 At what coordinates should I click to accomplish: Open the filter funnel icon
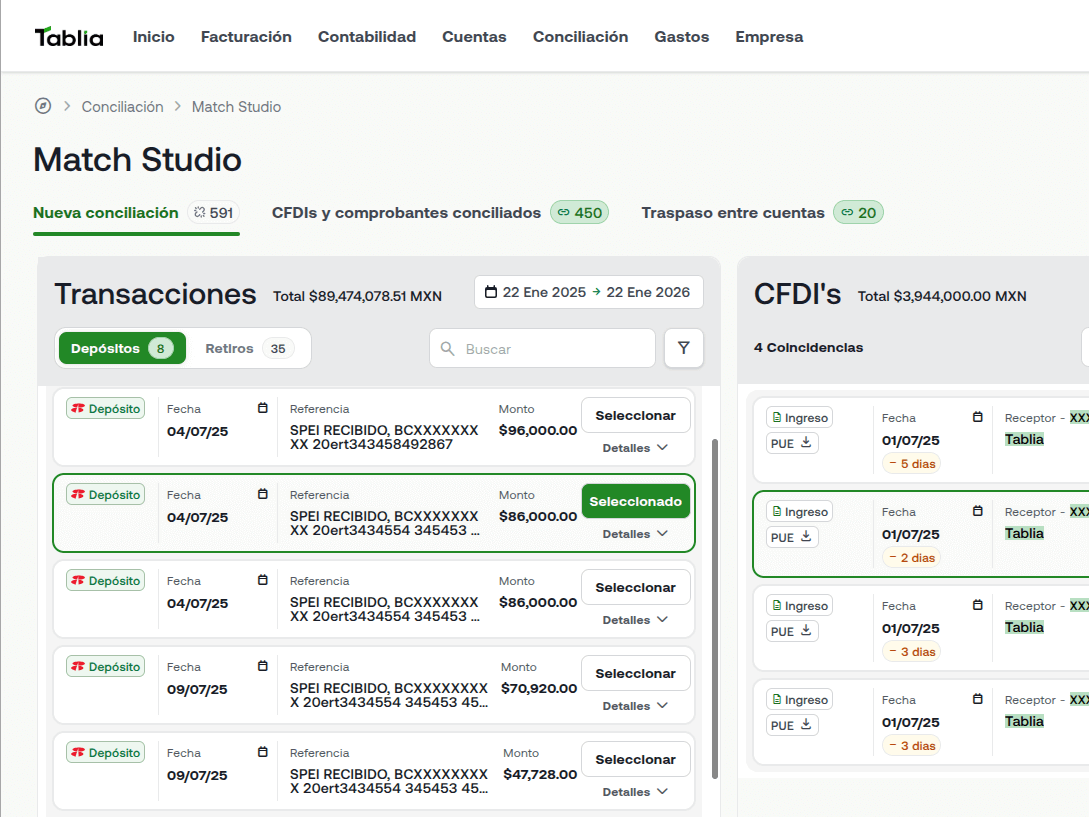pos(683,348)
